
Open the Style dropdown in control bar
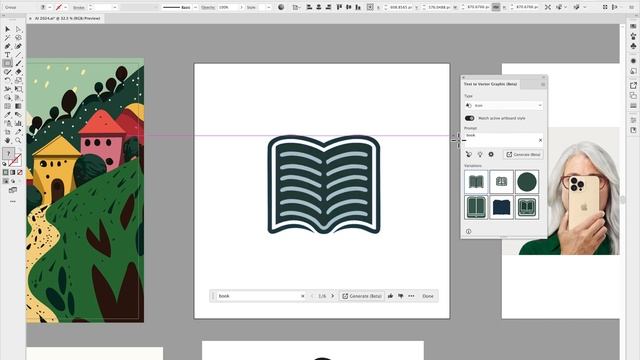(x=268, y=7)
